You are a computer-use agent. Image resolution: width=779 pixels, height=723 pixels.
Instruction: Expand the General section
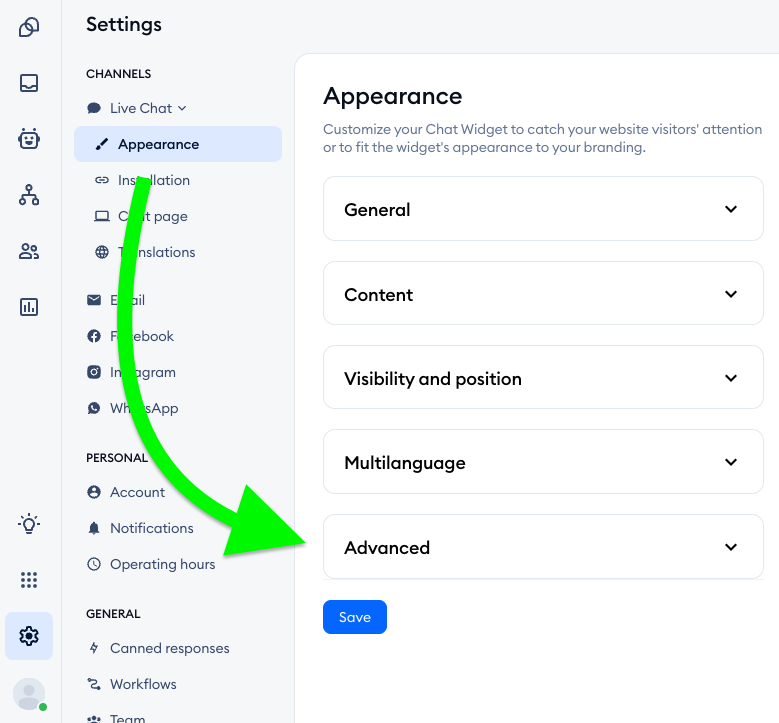coord(543,209)
